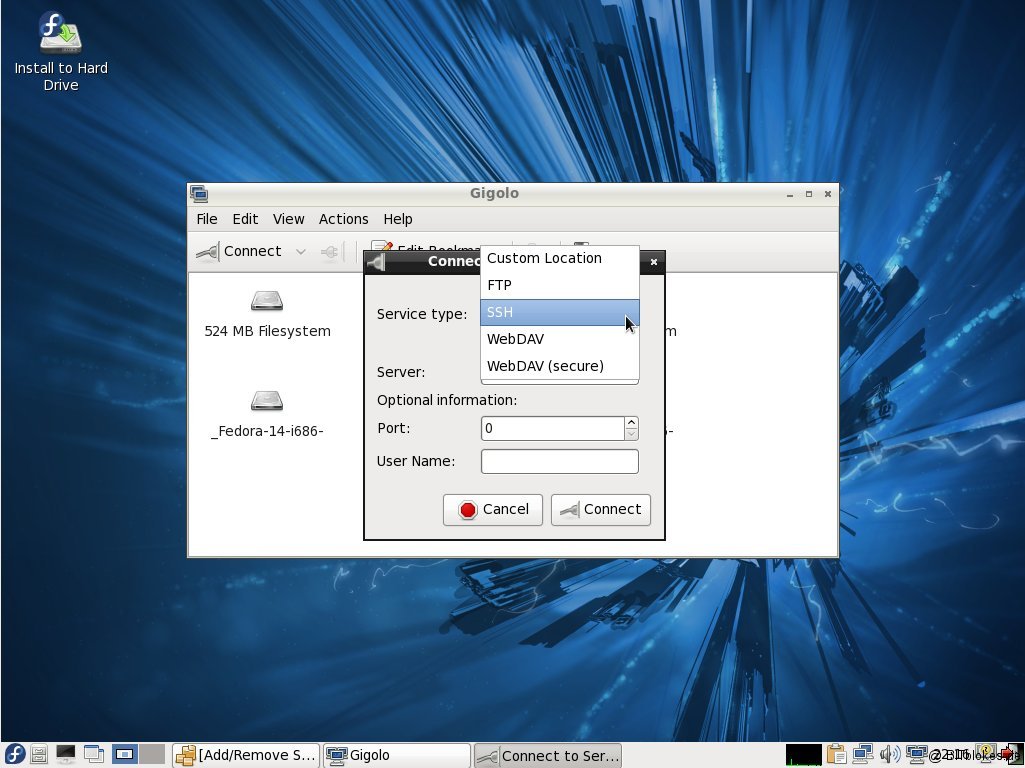Open the Actions menu in Gigolo
The width and height of the screenshot is (1025, 768).
[343, 219]
